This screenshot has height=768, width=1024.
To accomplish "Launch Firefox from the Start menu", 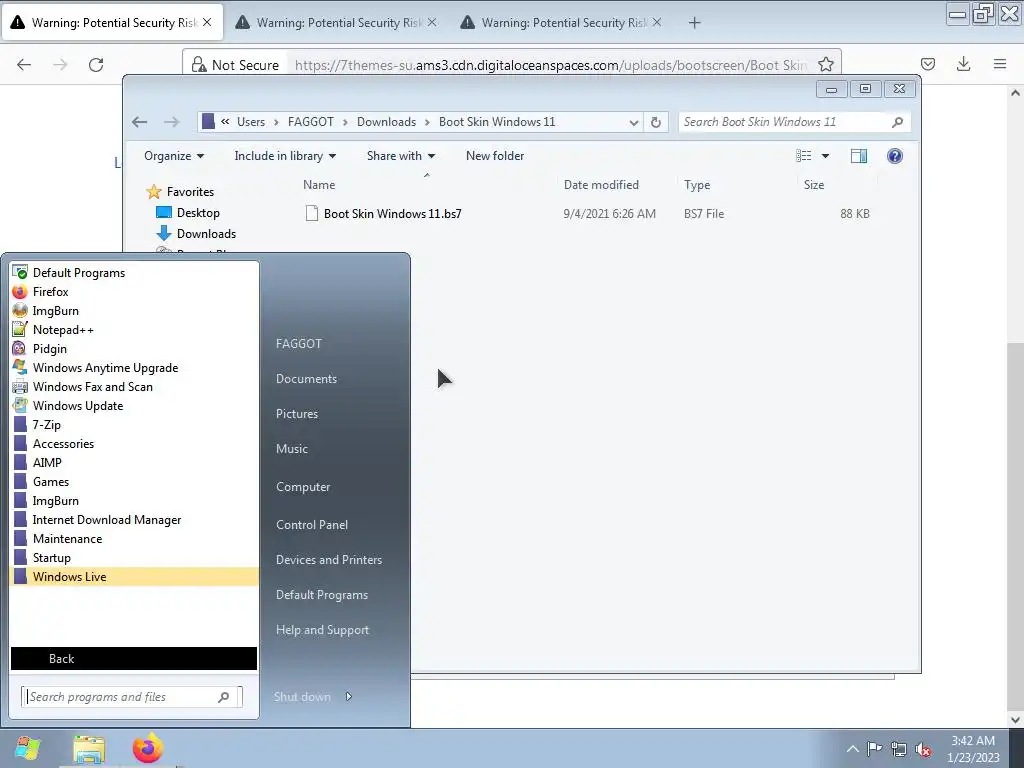I will (x=134, y=292).
